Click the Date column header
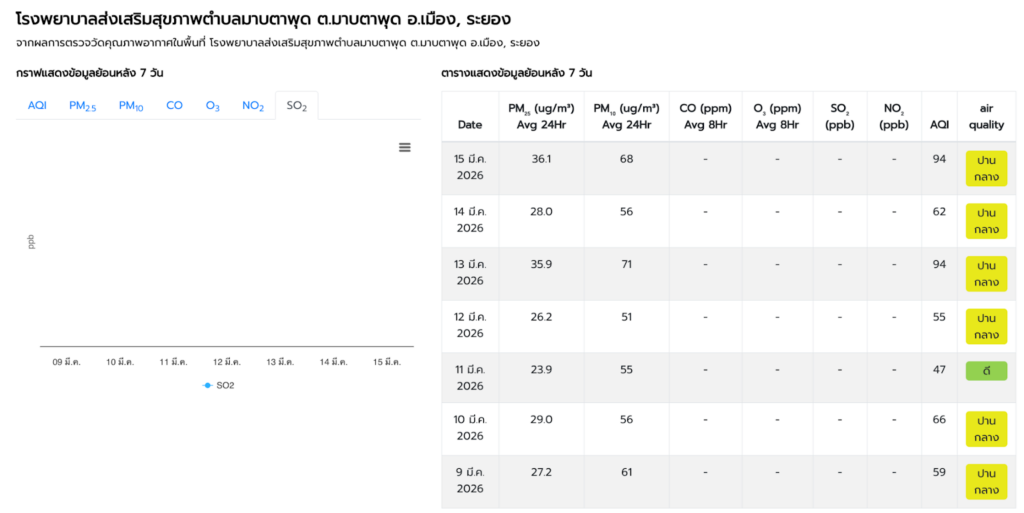Screen dimensions: 1024x513 470,125
